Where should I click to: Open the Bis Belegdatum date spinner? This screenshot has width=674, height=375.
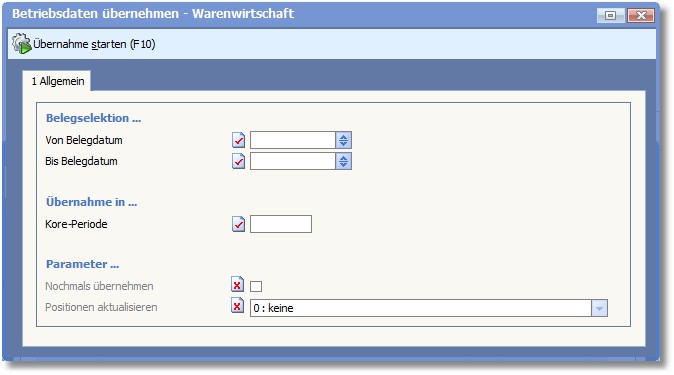click(343, 161)
